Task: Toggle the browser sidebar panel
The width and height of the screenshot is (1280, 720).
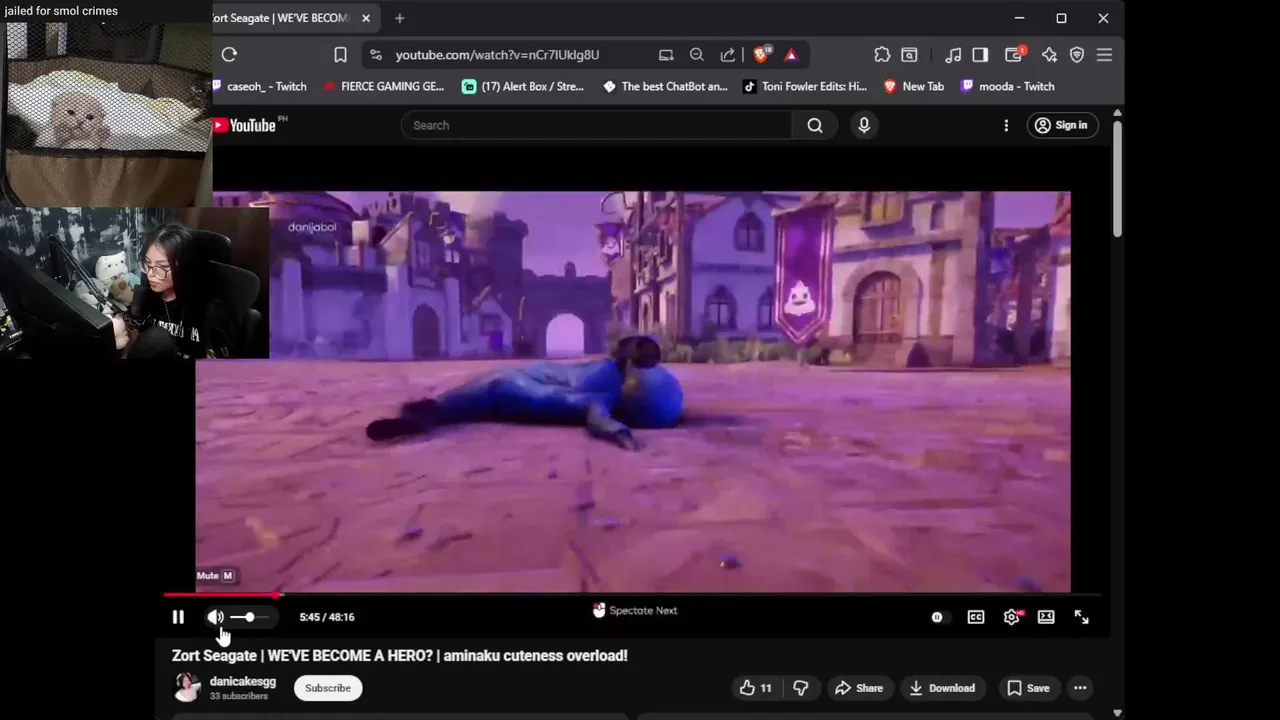Action: [x=980, y=55]
